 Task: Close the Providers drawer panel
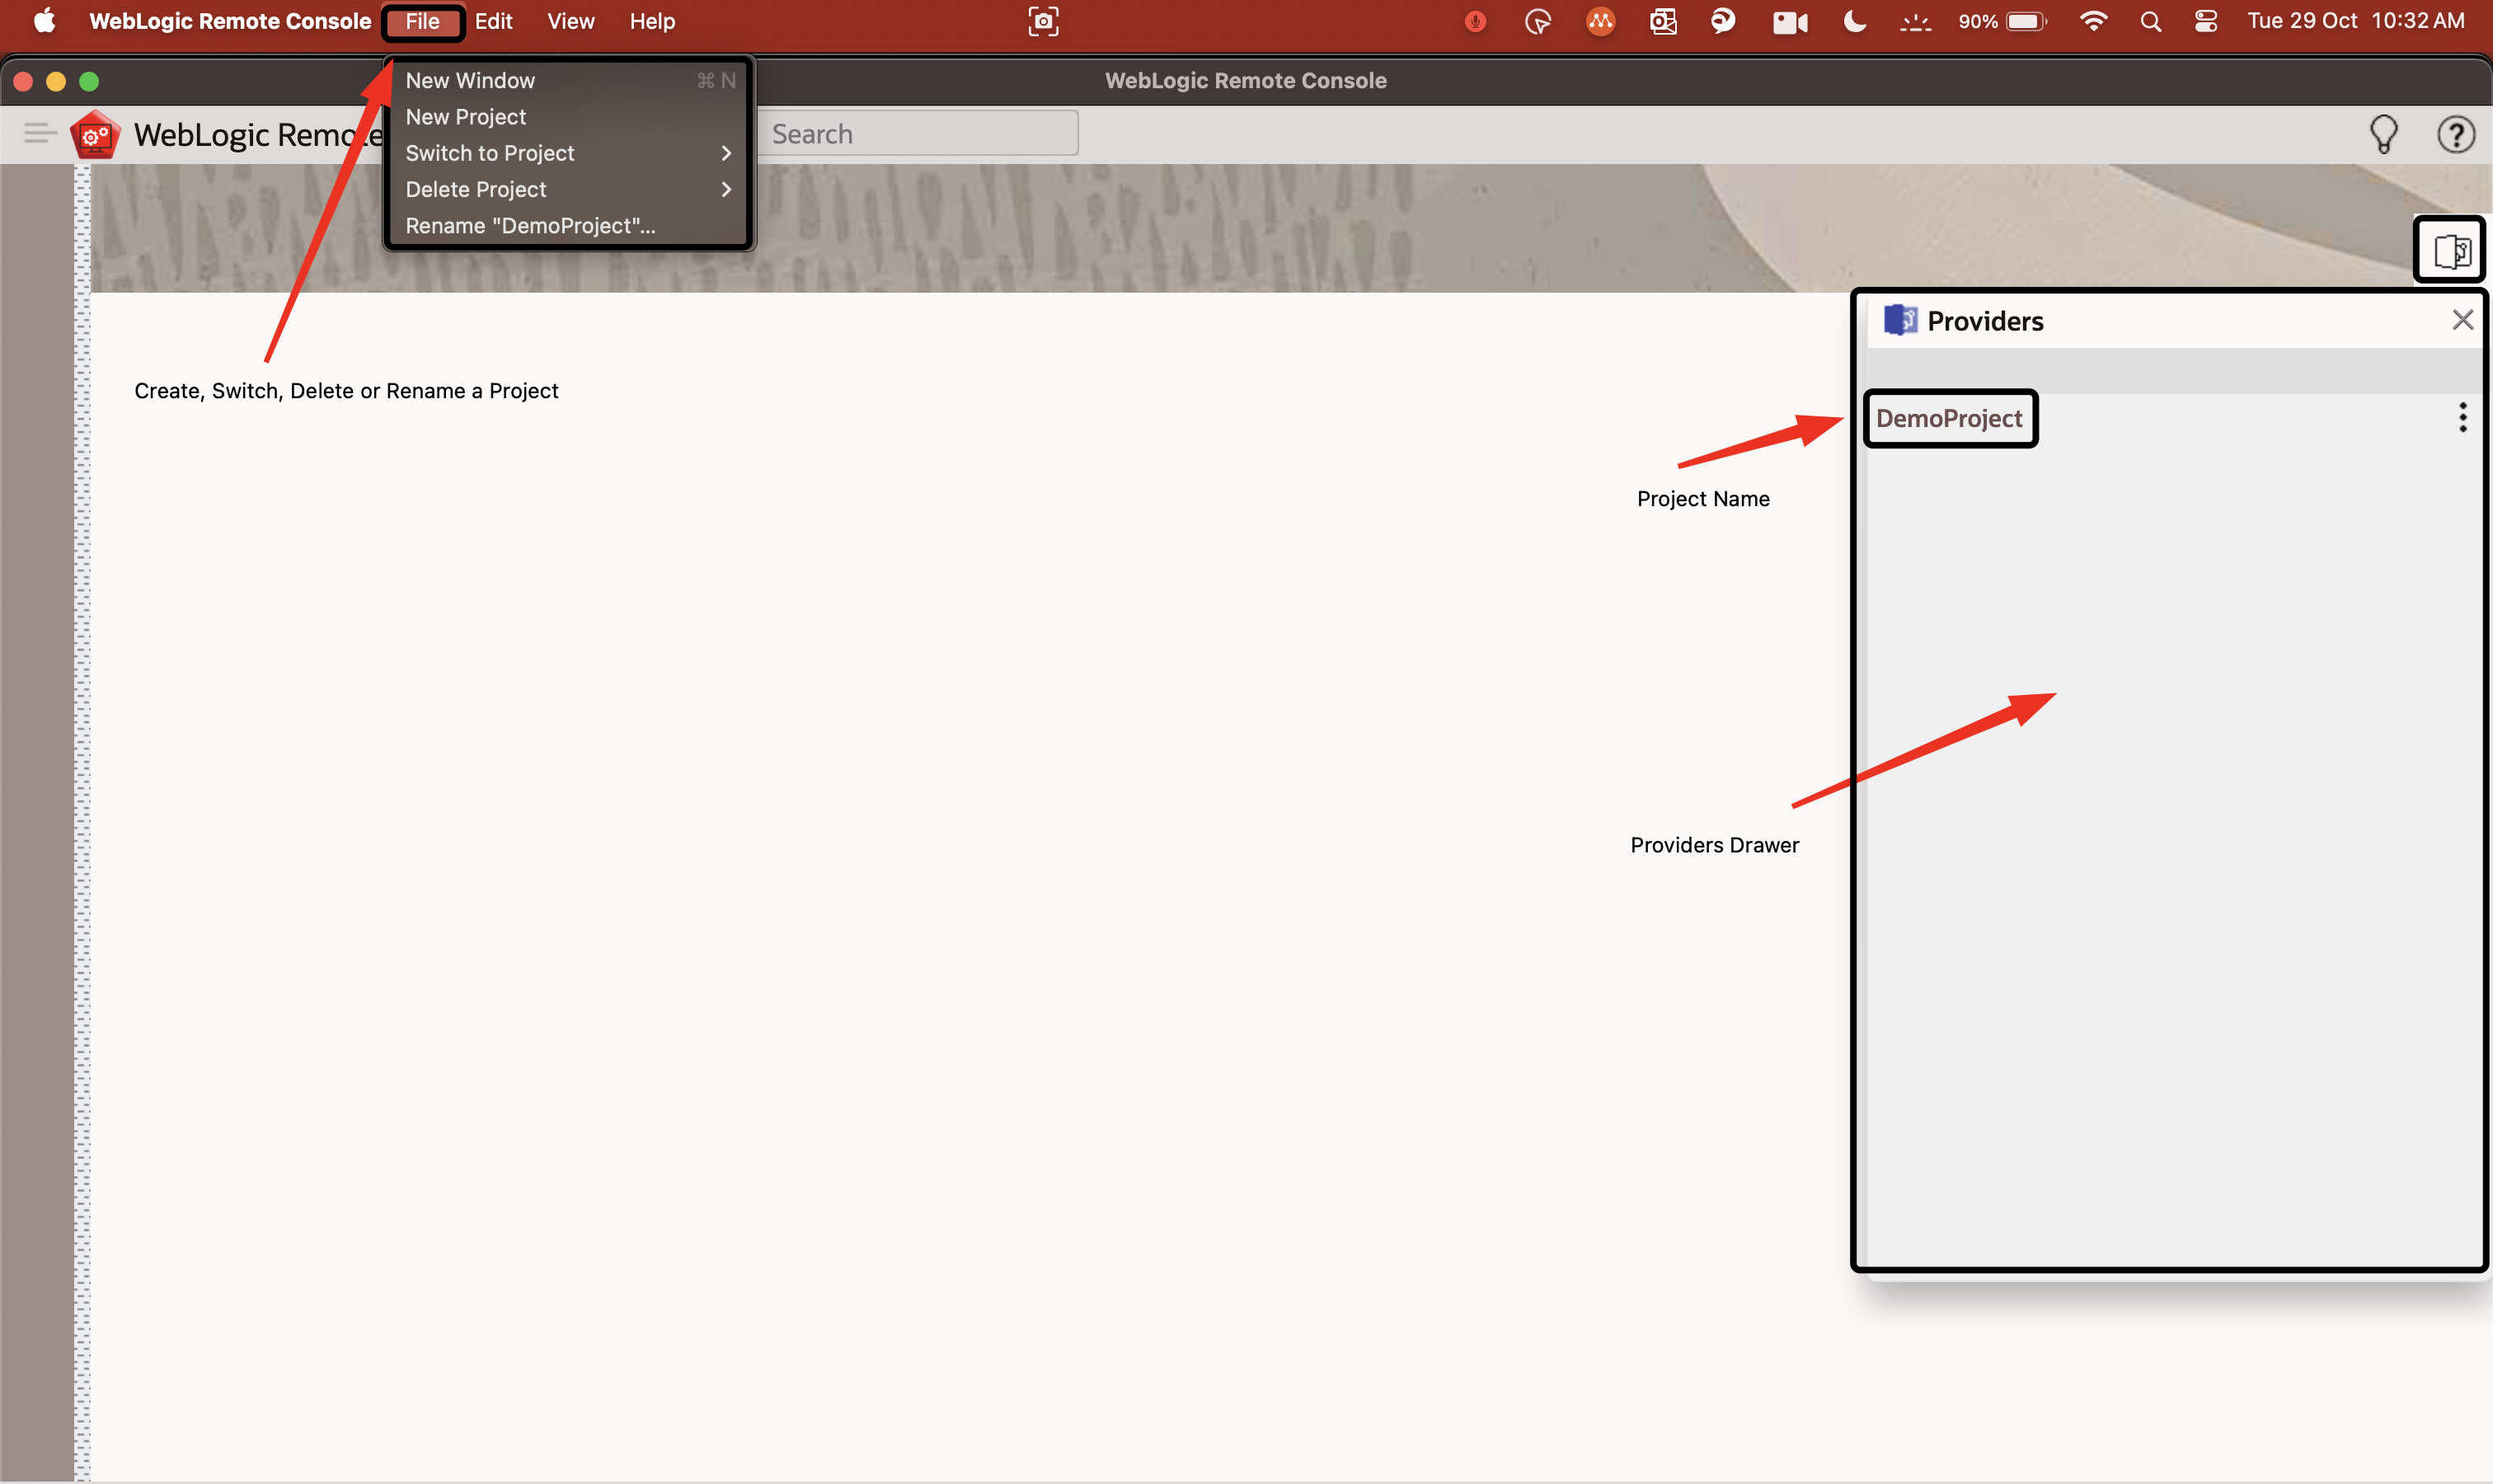pyautogui.click(x=2462, y=320)
